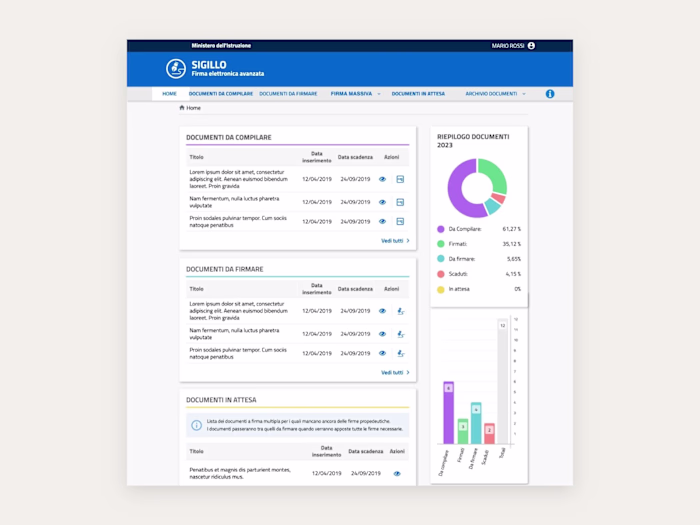Sign the Proin sodales document in Documenti da firmare
Viewport: 700px width, 525px height.
(x=400, y=354)
